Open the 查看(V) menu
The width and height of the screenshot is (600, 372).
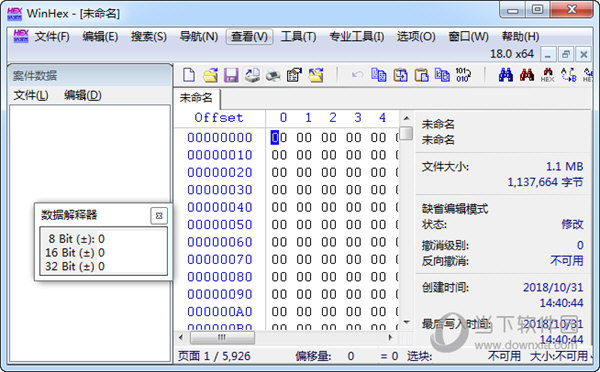point(249,37)
